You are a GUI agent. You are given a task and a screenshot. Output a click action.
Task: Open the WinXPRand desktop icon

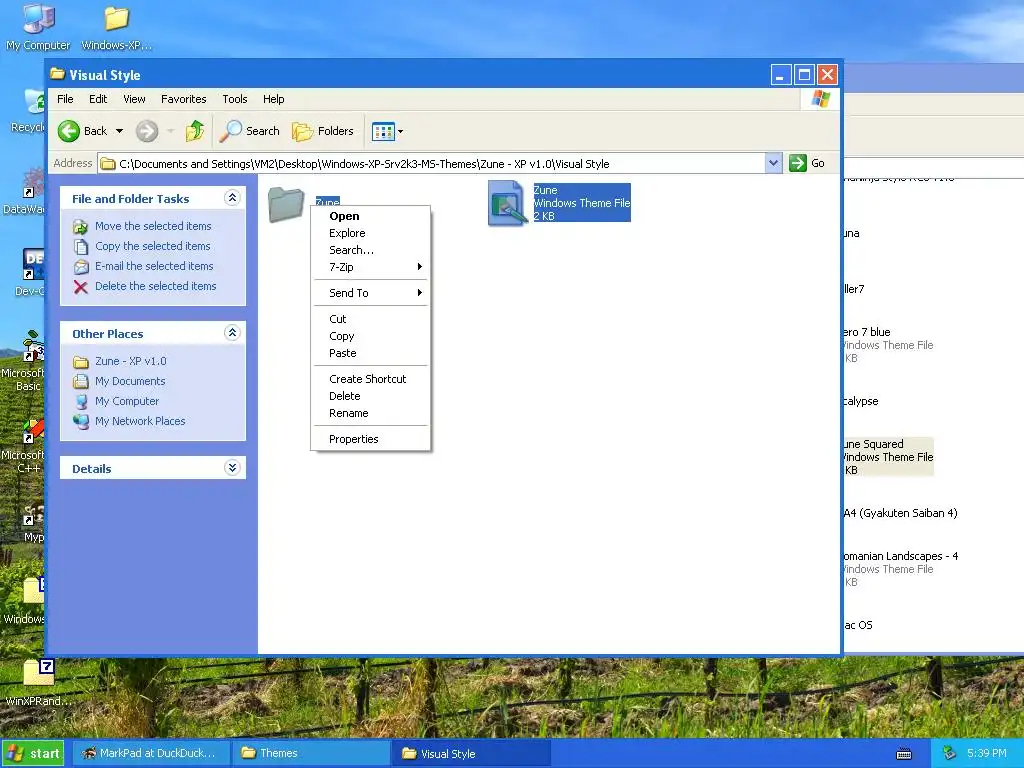(x=39, y=682)
